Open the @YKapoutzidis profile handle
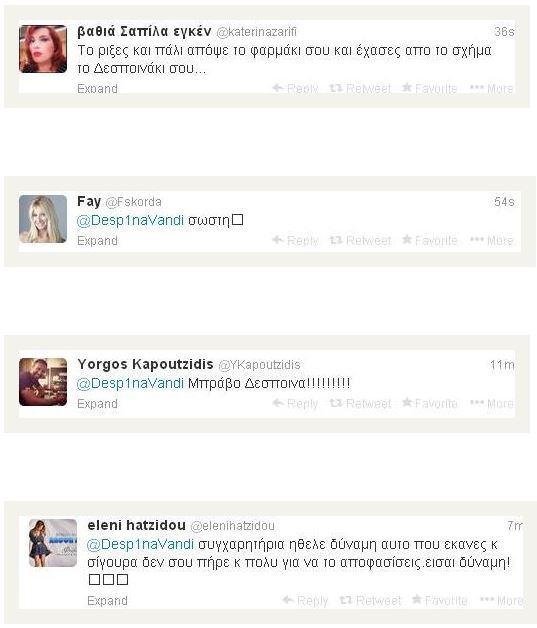The height and width of the screenshot is (628, 537). coord(259,364)
